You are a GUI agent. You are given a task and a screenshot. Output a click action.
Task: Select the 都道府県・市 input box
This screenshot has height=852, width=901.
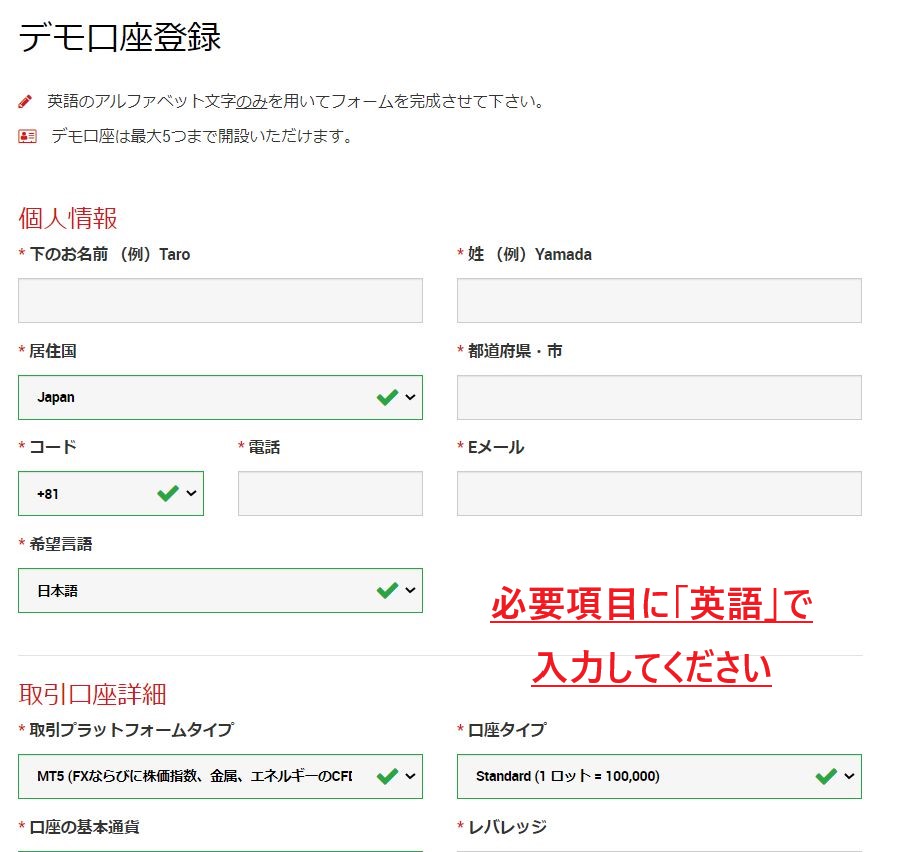(659, 397)
